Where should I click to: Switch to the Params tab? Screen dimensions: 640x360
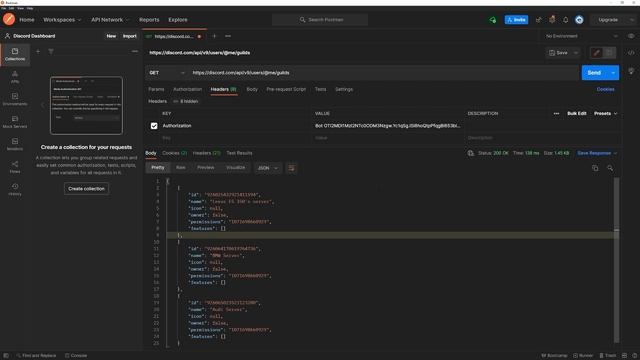point(156,89)
